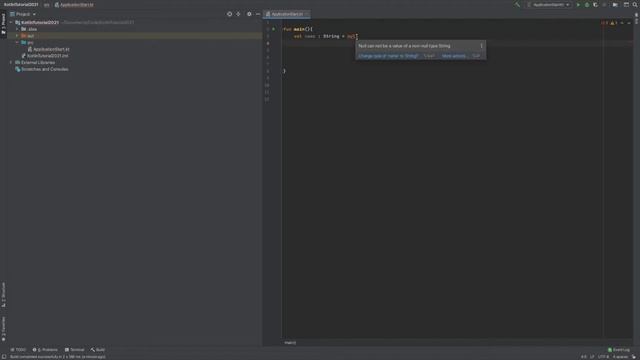Click the Build Project hammer icon
Viewport: 640px width, 360px height.
[517, 5]
